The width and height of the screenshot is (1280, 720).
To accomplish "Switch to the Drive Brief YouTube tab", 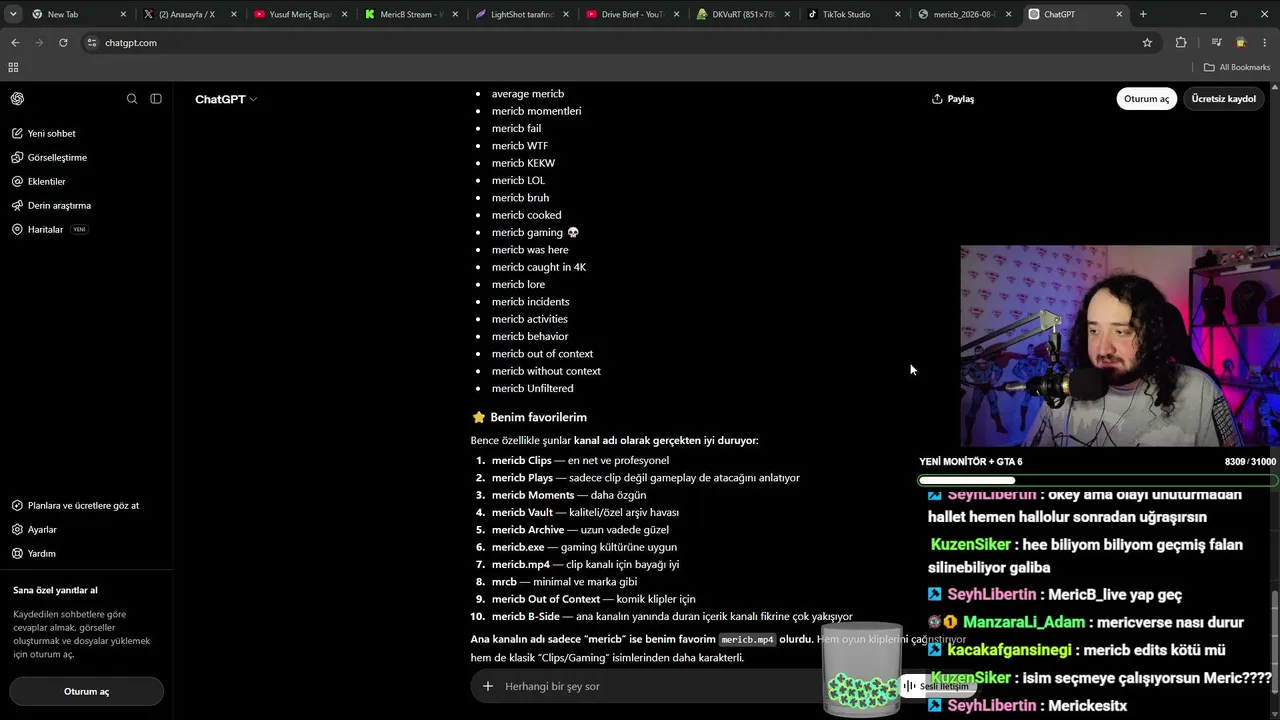I will (x=631, y=14).
